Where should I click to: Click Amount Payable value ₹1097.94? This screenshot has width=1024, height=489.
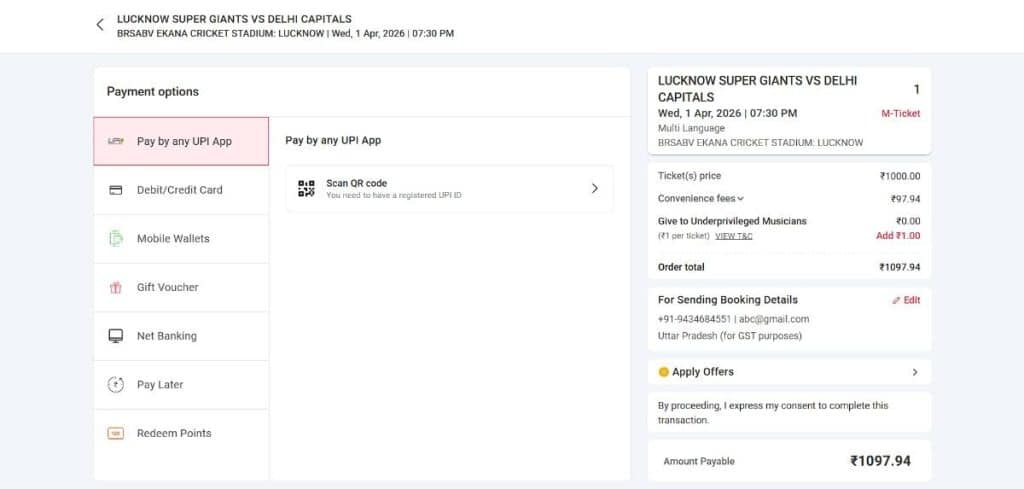tap(880, 461)
